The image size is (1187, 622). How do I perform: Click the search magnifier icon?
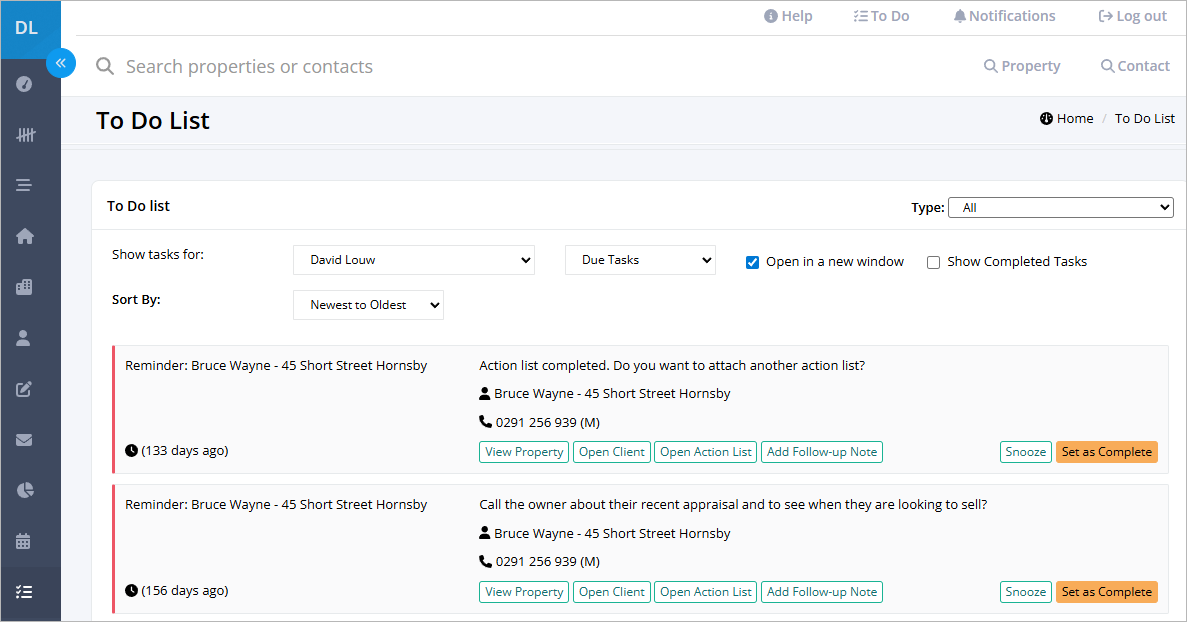[104, 67]
